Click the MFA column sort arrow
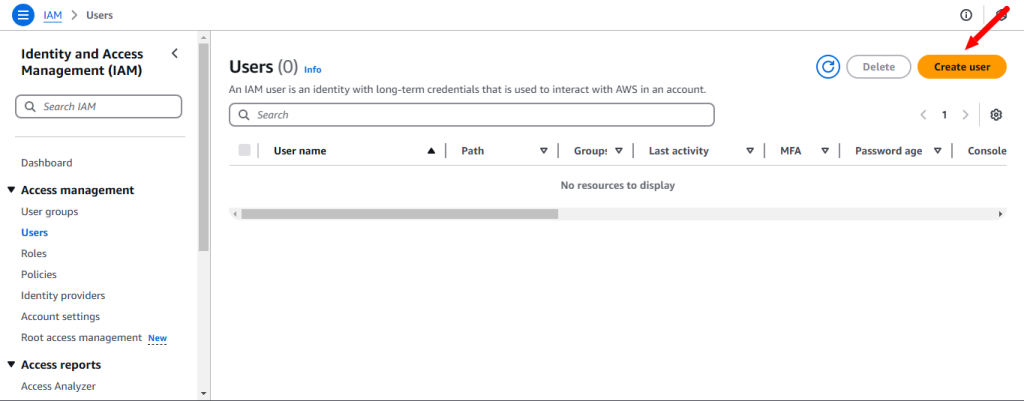 pos(825,151)
